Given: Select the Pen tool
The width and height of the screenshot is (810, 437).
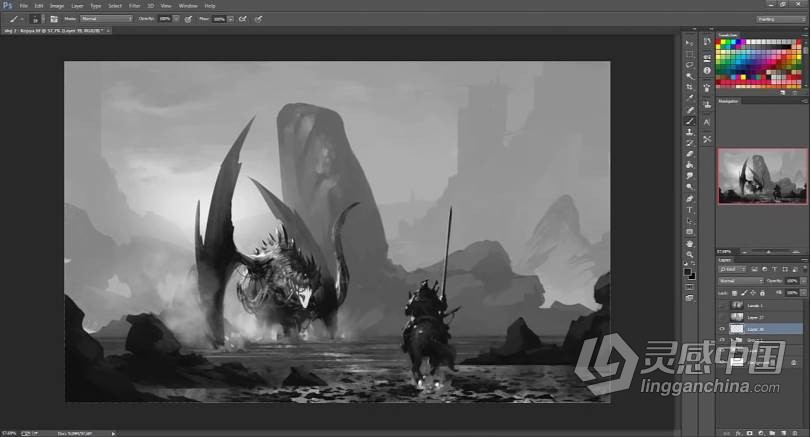Looking at the screenshot, I should pyautogui.click(x=689, y=199).
